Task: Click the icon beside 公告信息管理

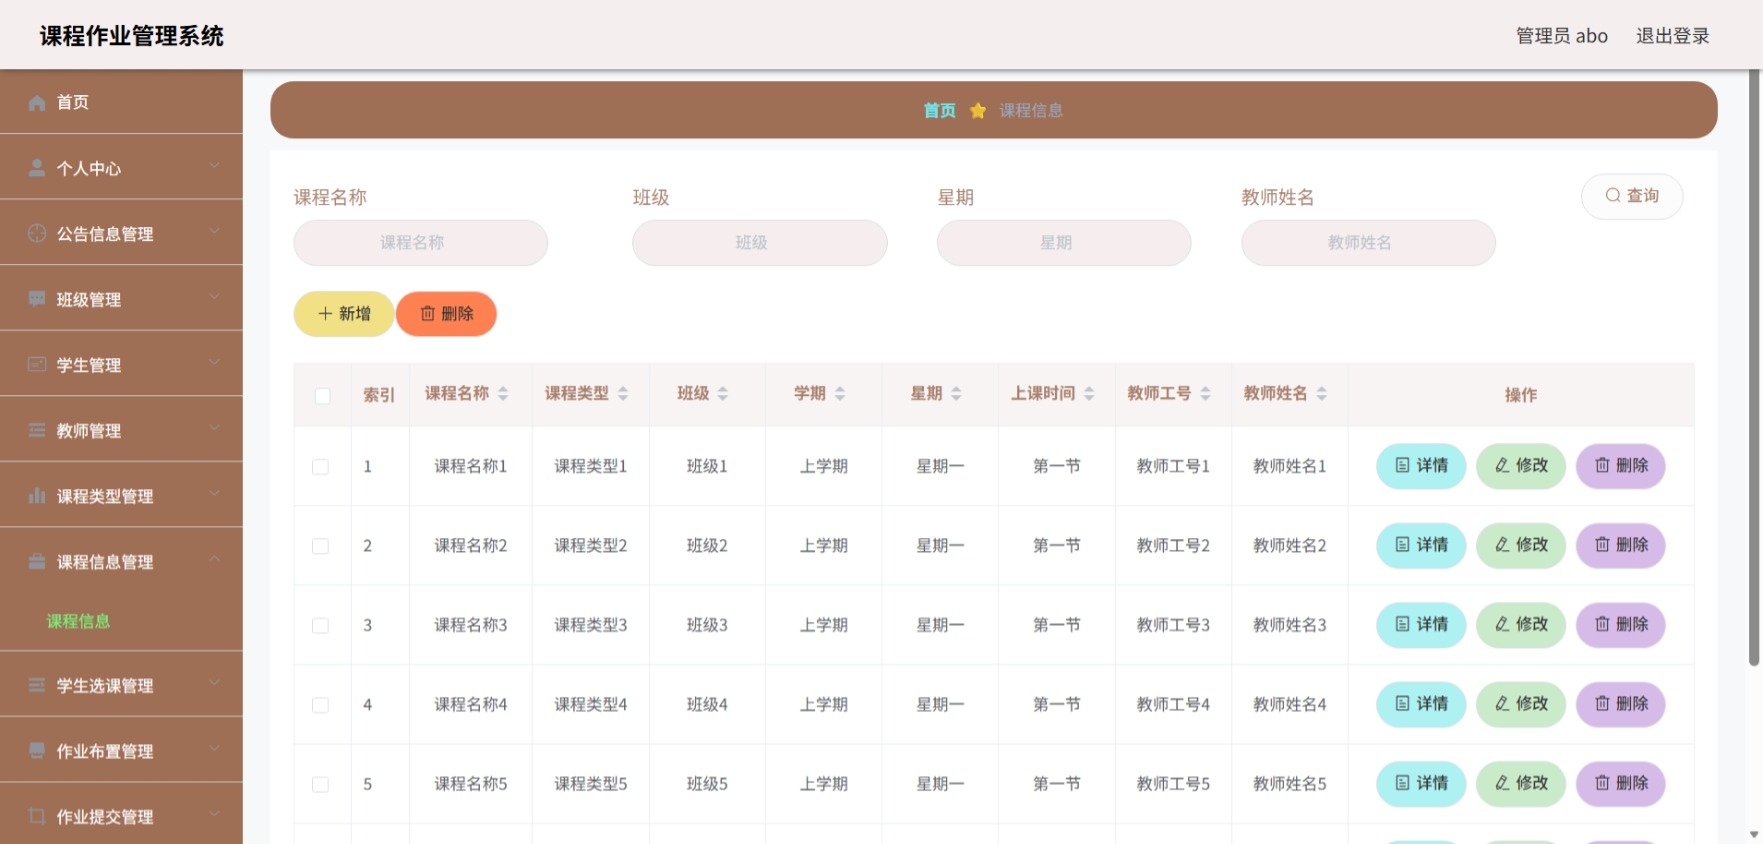Action: tap(37, 233)
